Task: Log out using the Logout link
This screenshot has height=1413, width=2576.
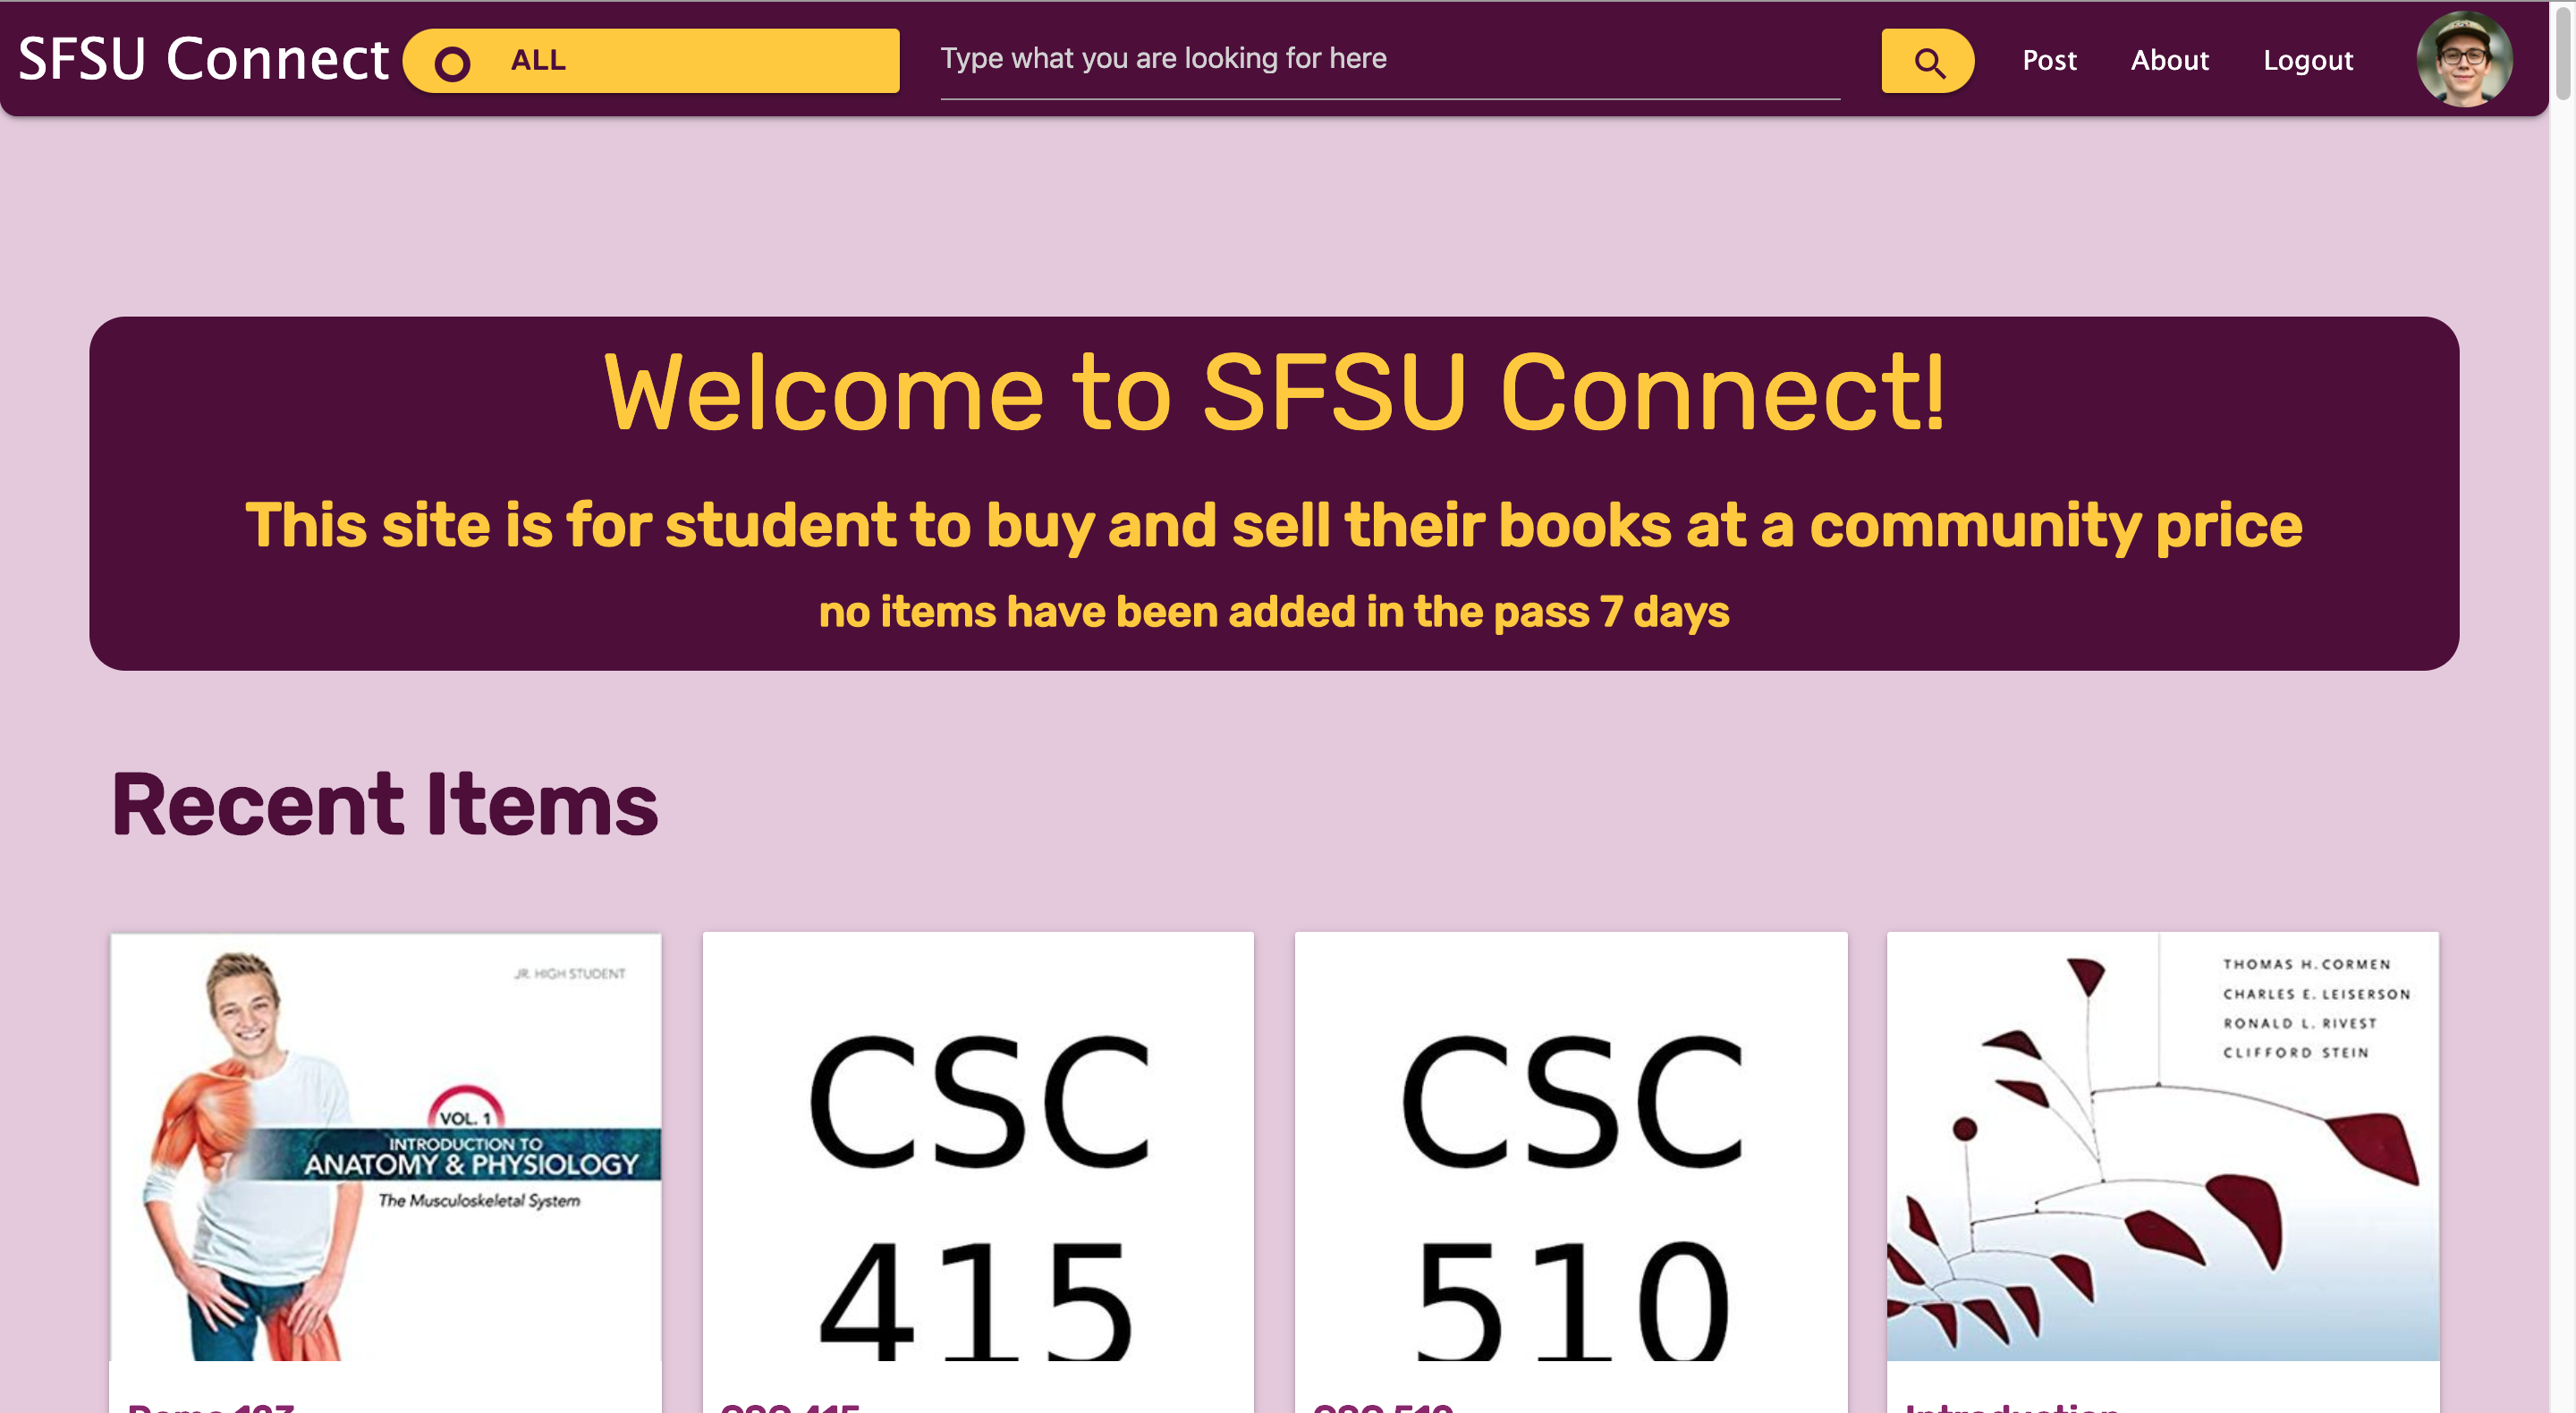Action: [2307, 61]
